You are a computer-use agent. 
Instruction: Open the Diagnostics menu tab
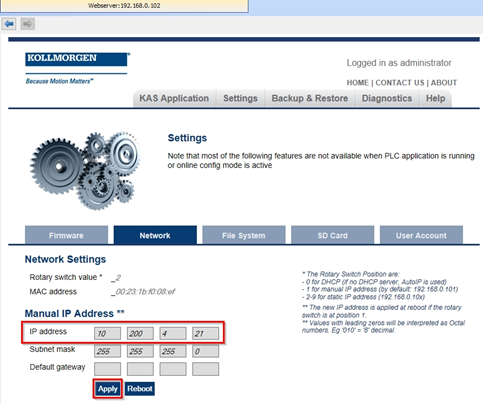click(x=387, y=99)
